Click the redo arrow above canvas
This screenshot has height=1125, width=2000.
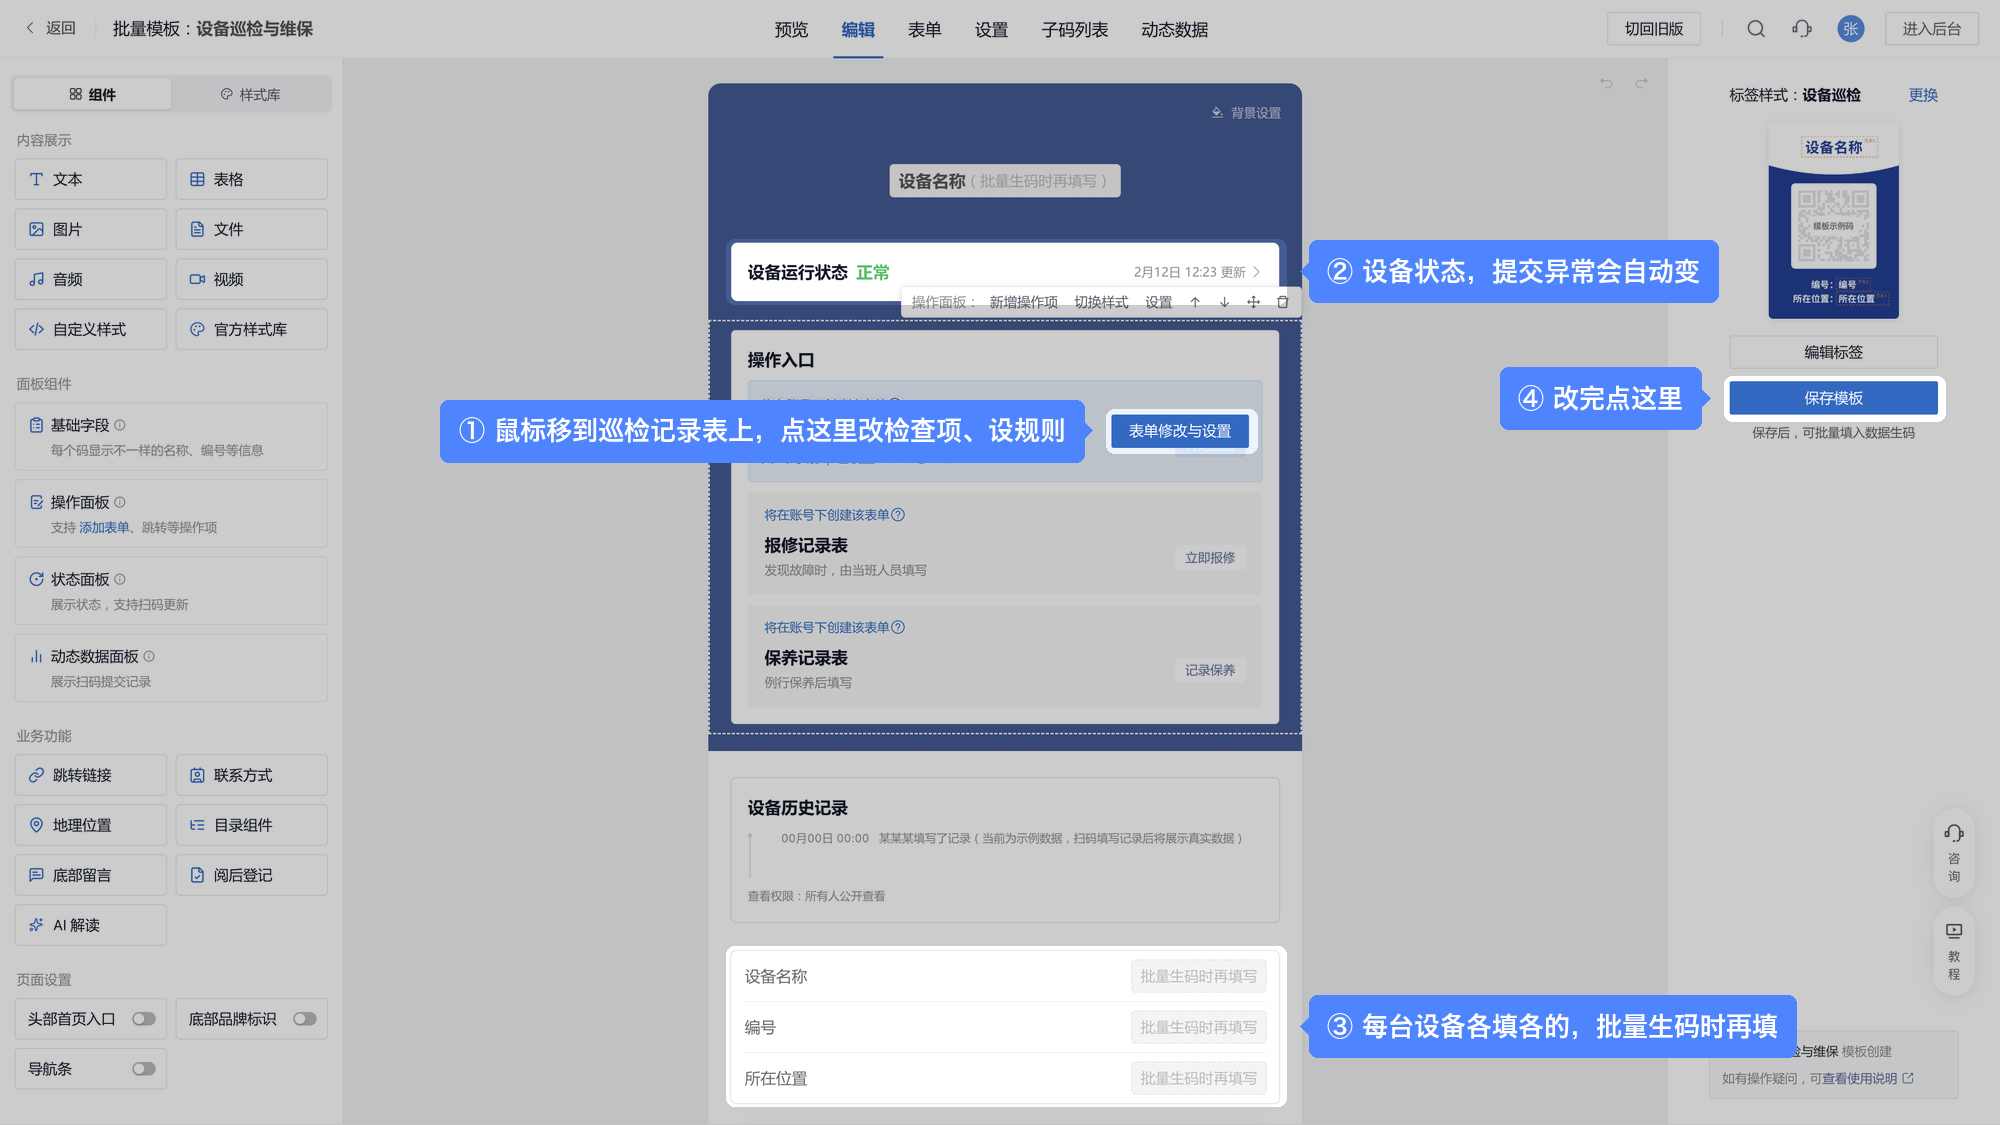(1641, 83)
